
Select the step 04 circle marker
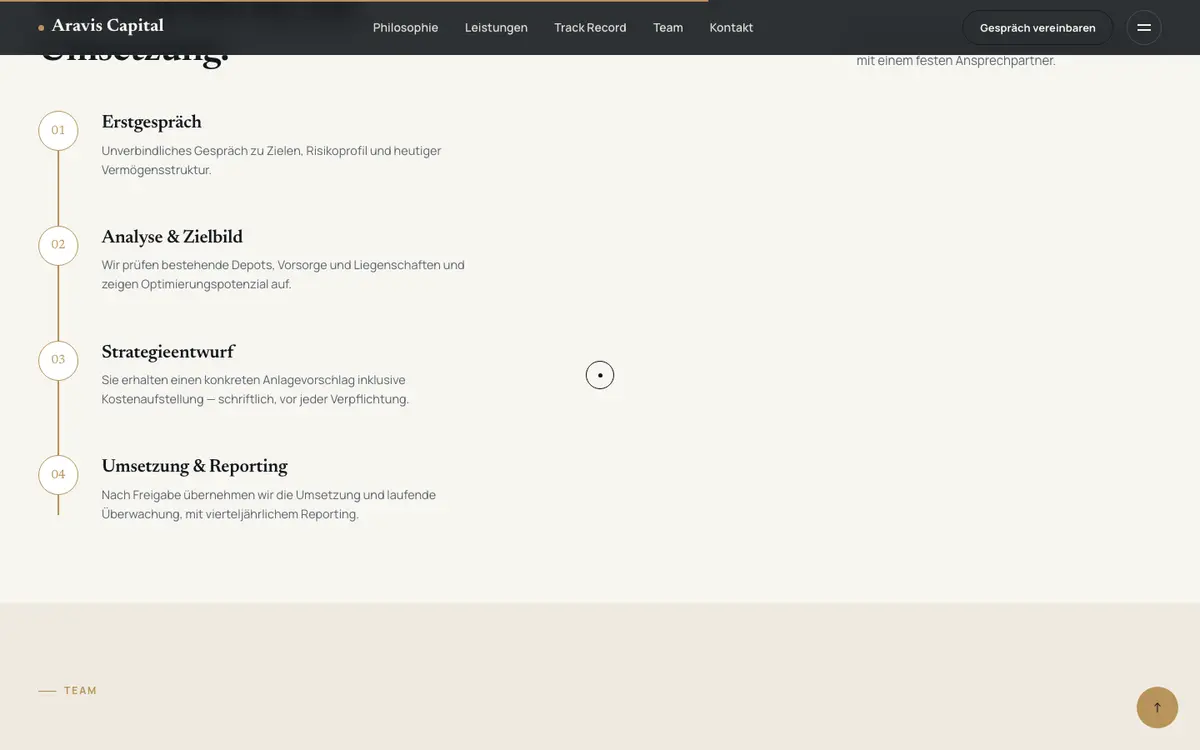point(58,474)
